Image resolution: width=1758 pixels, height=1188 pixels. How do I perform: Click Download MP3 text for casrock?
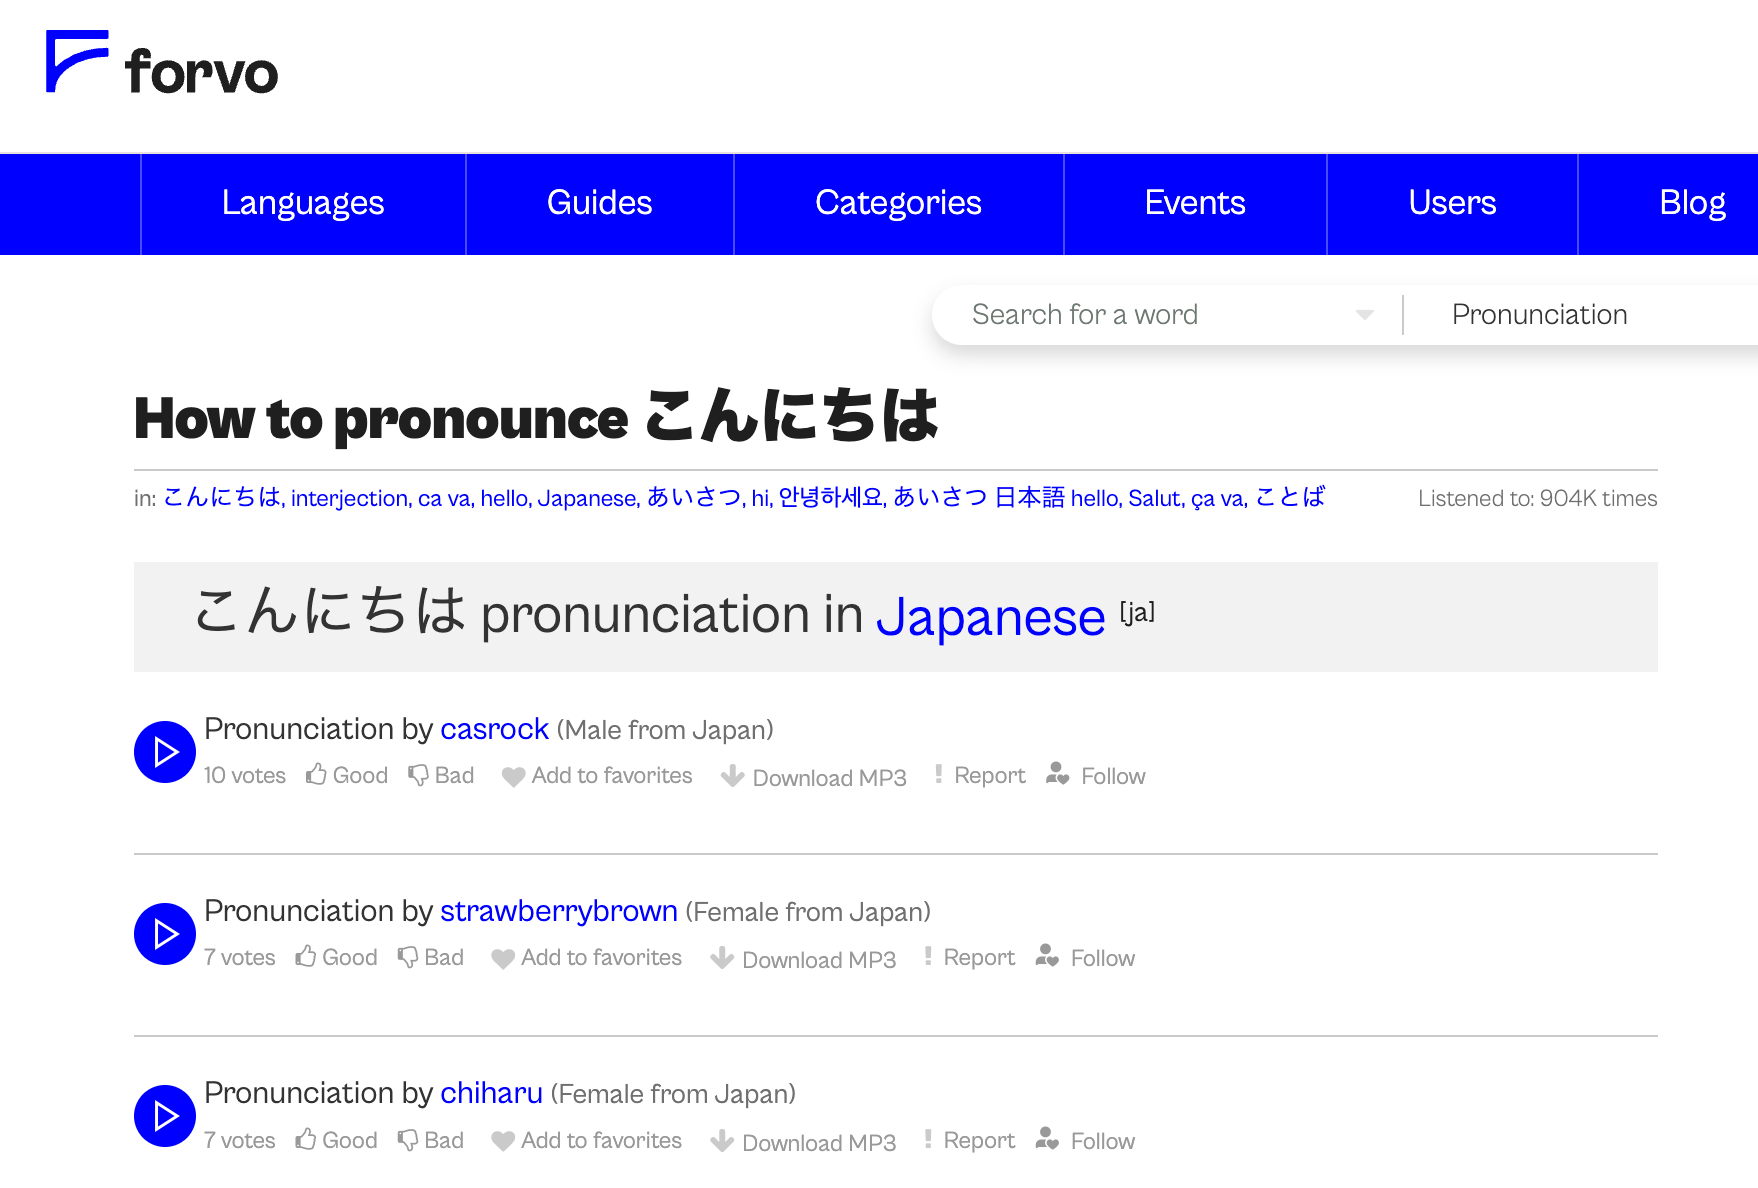[x=829, y=777]
